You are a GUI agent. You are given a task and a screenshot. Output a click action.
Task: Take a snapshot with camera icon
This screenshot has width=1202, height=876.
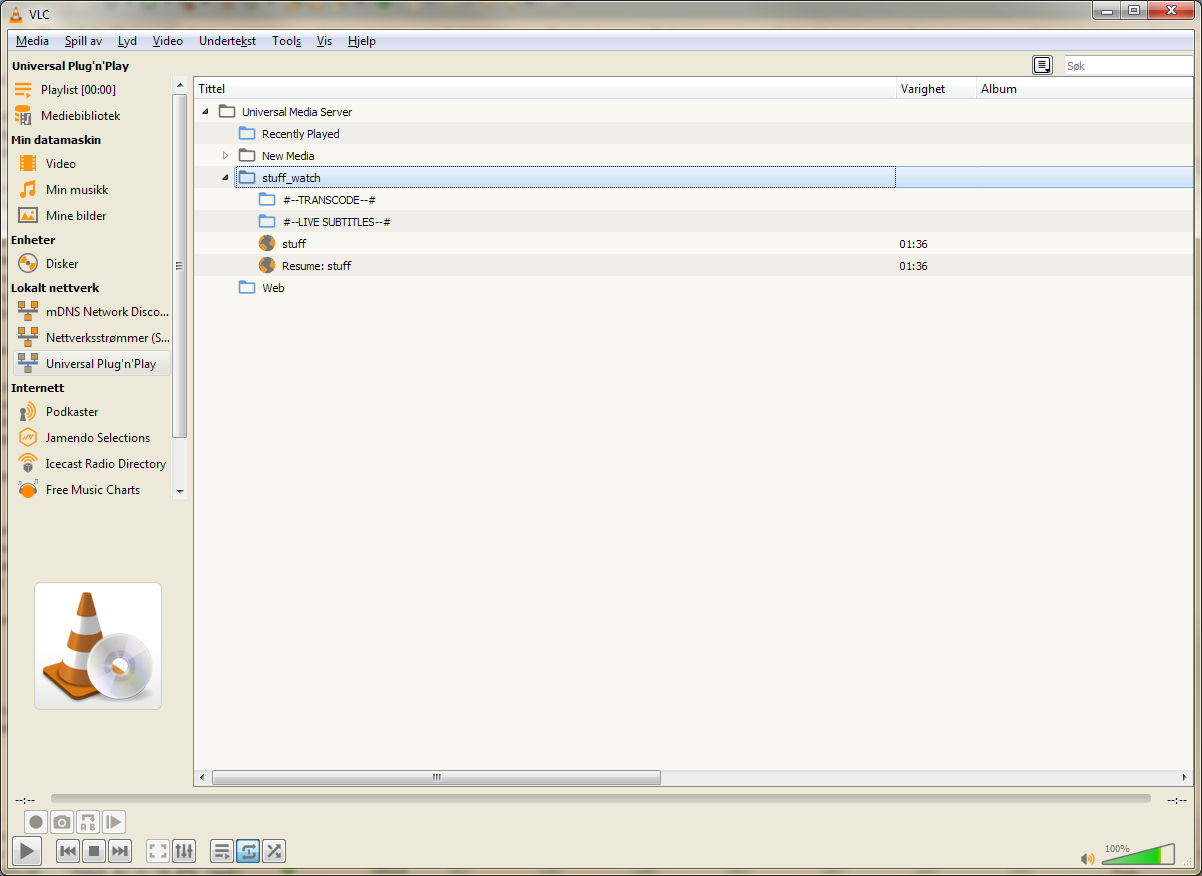point(62,822)
